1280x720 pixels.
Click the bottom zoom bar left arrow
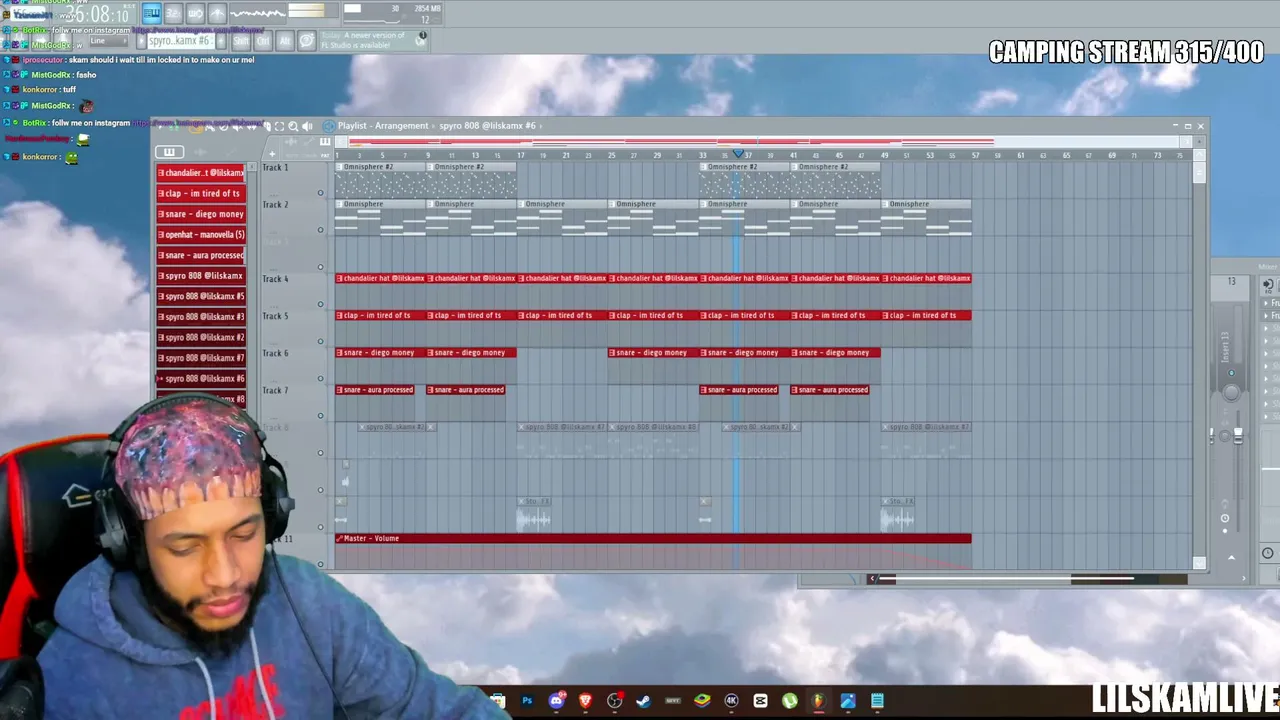[872, 579]
